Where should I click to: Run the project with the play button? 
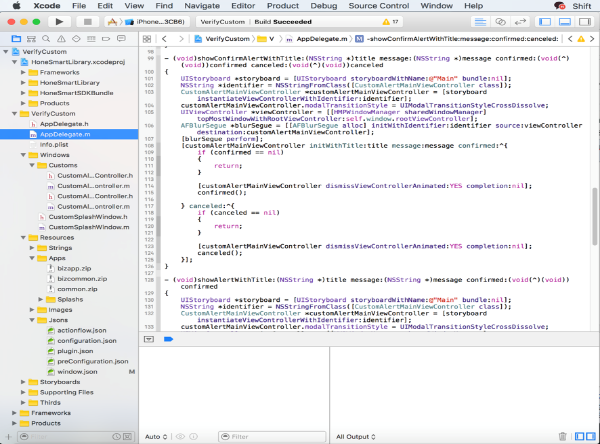click(59, 22)
